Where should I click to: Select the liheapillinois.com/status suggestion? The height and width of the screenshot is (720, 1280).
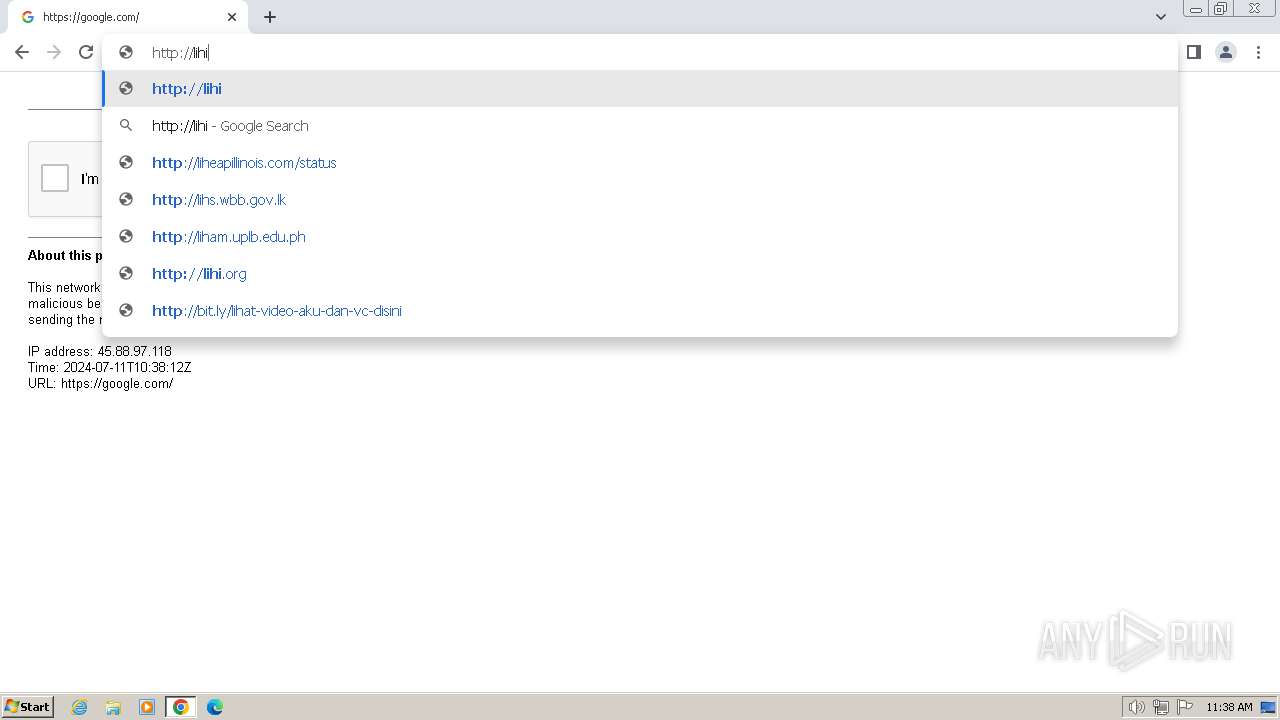(x=640, y=163)
